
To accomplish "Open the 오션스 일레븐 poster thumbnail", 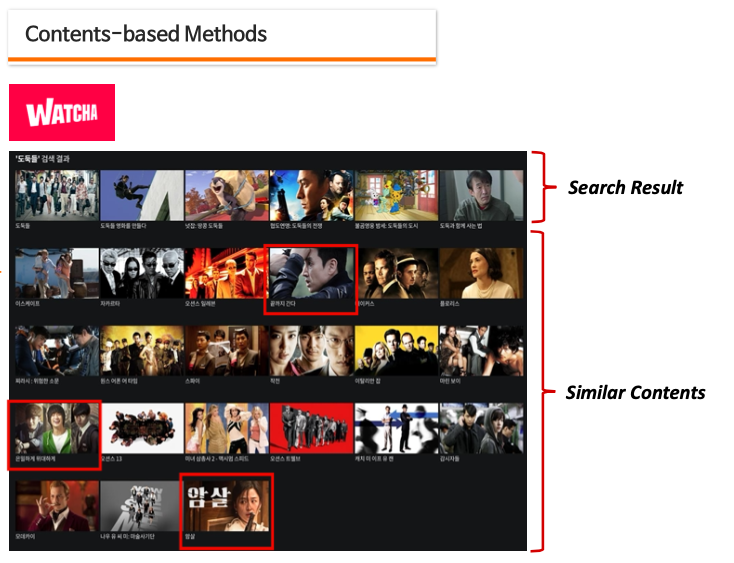I will coord(227,273).
